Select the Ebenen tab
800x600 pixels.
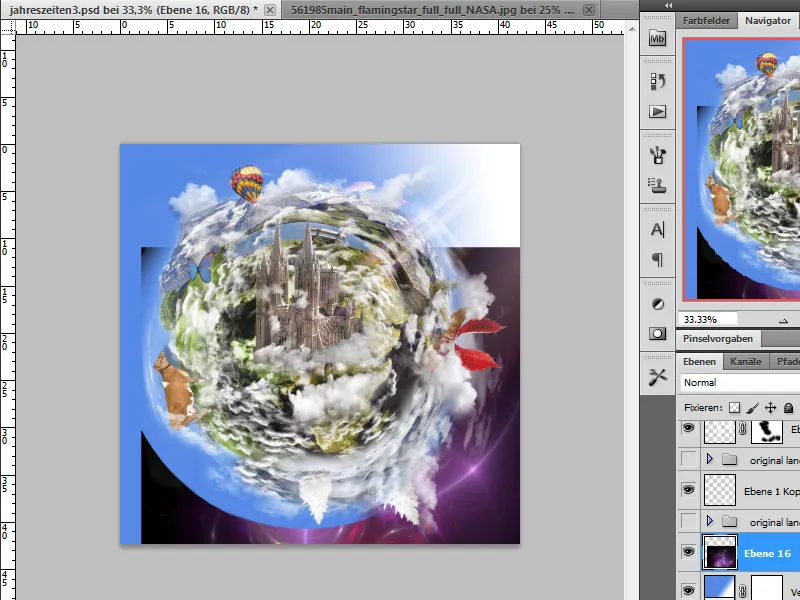click(x=699, y=362)
